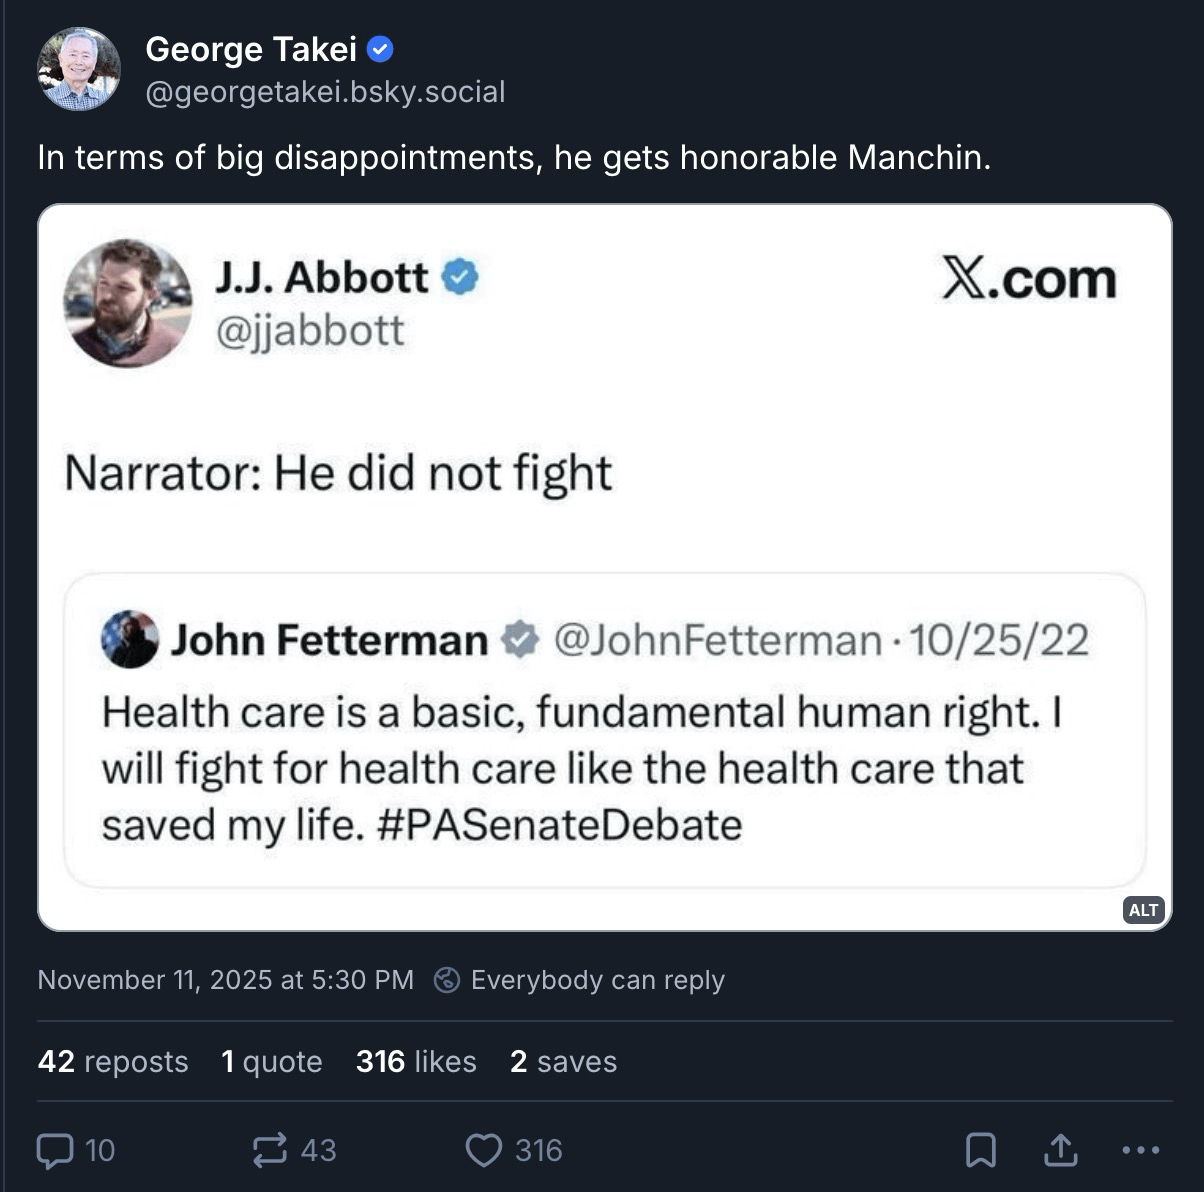Click the post text about honorable Manchin
1204x1192 pixels.
point(514,157)
